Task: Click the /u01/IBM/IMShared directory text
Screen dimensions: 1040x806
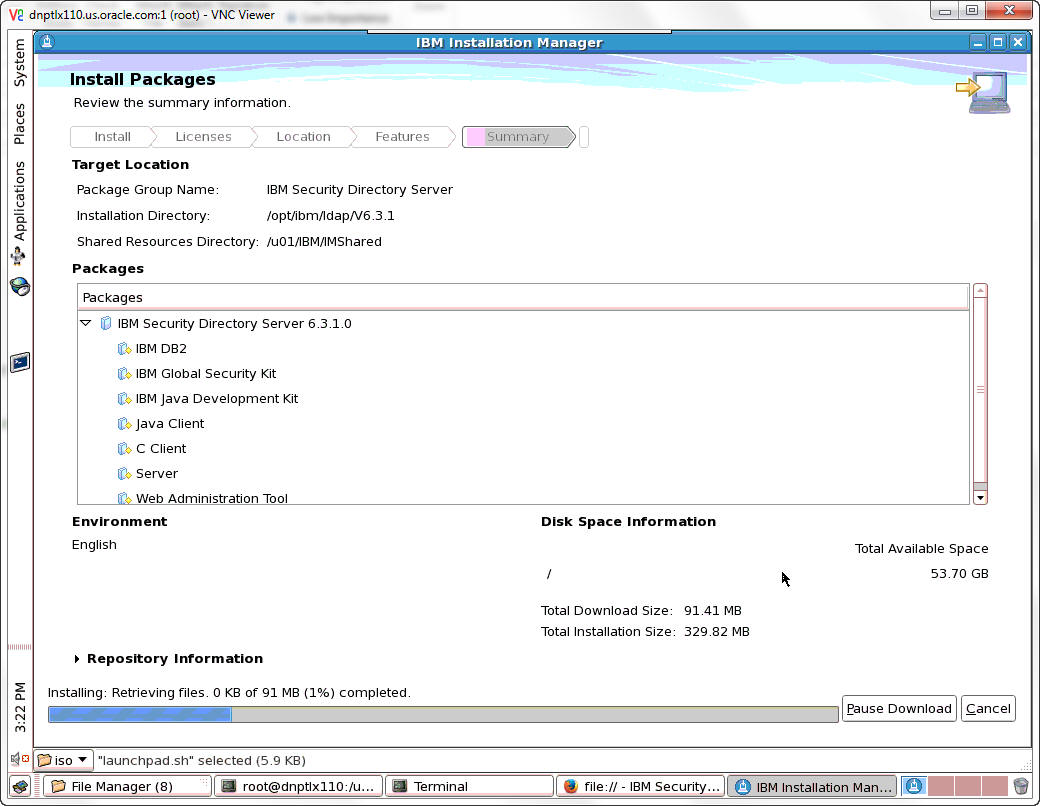Action: 324,241
